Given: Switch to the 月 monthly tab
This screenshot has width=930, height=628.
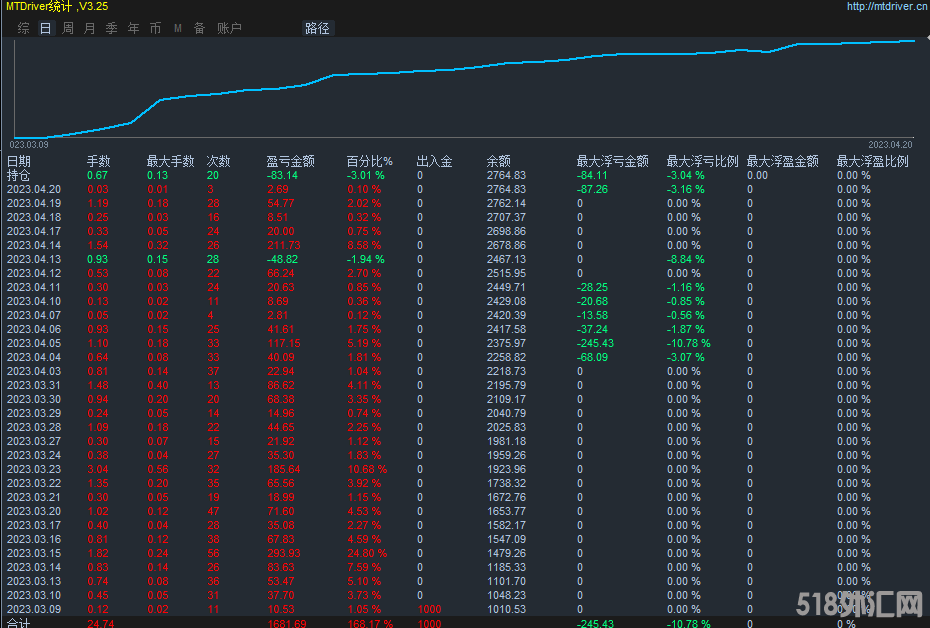Looking at the screenshot, I should [90, 29].
